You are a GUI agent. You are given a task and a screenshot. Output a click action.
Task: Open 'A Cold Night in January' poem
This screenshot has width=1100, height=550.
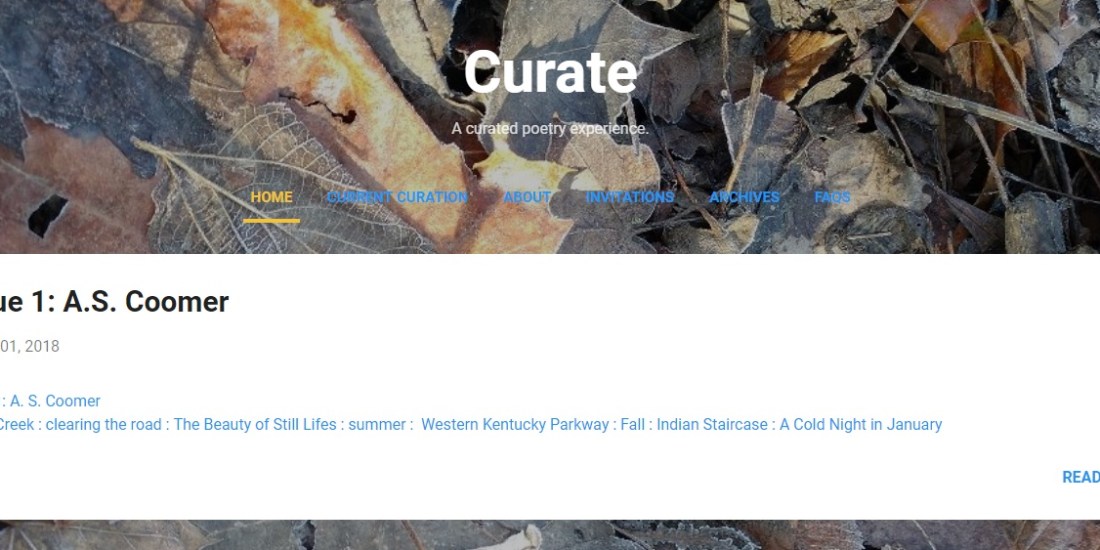pos(861,424)
